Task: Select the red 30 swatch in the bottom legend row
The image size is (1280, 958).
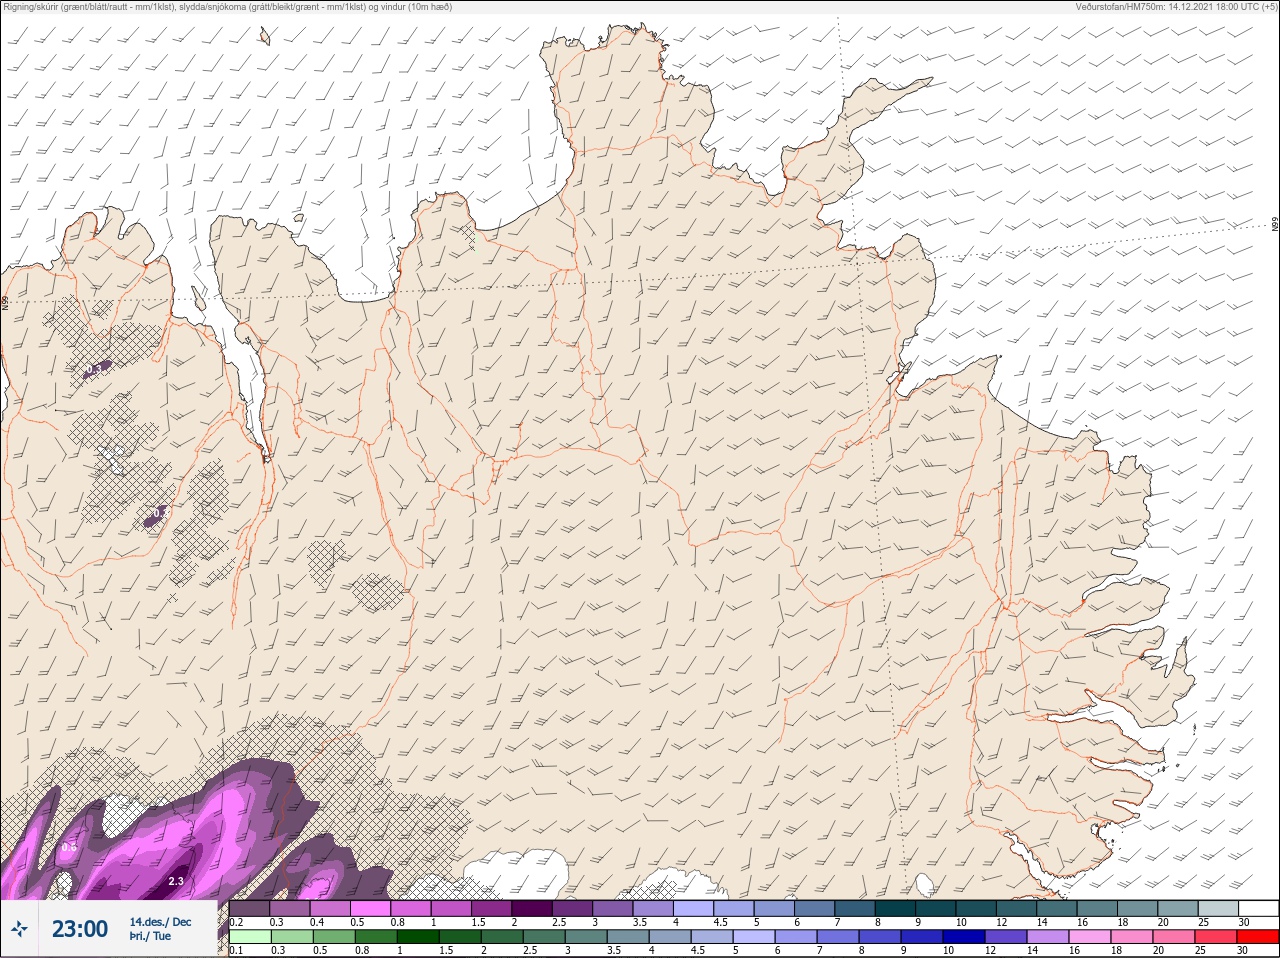Action: [x=1259, y=939]
